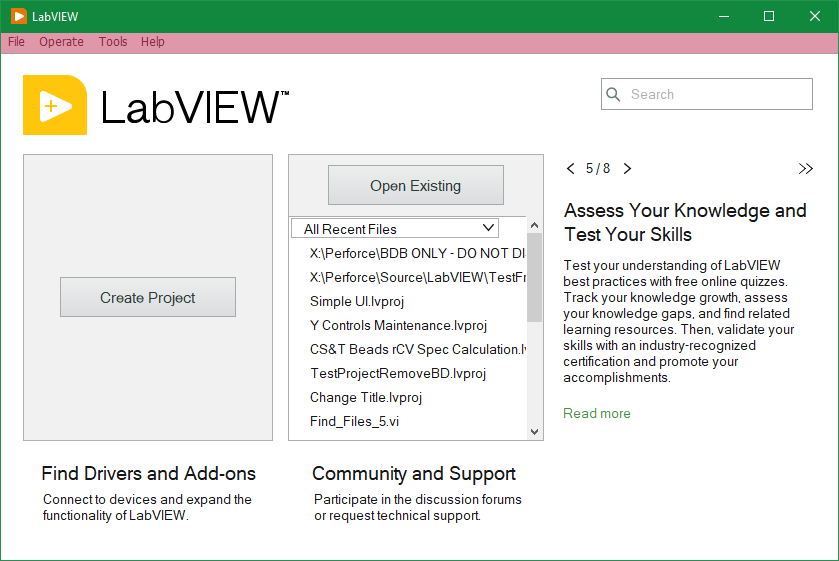Open the File menu
839x561 pixels.
click(16, 42)
